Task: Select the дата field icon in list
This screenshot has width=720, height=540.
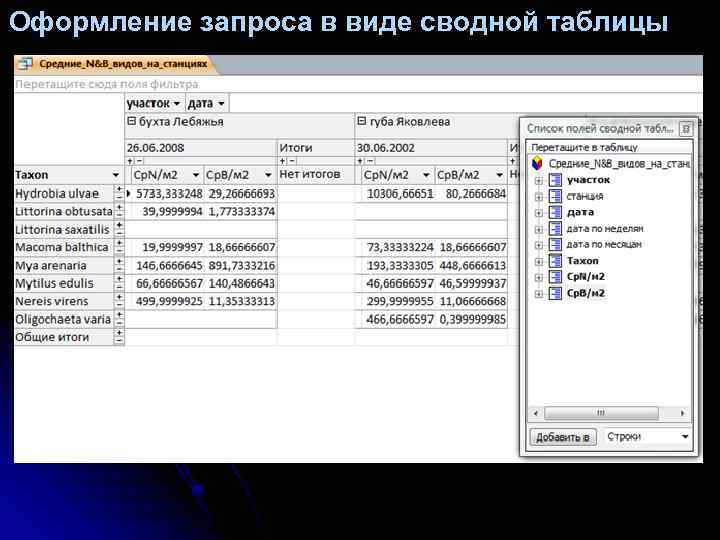Action: 555,213
